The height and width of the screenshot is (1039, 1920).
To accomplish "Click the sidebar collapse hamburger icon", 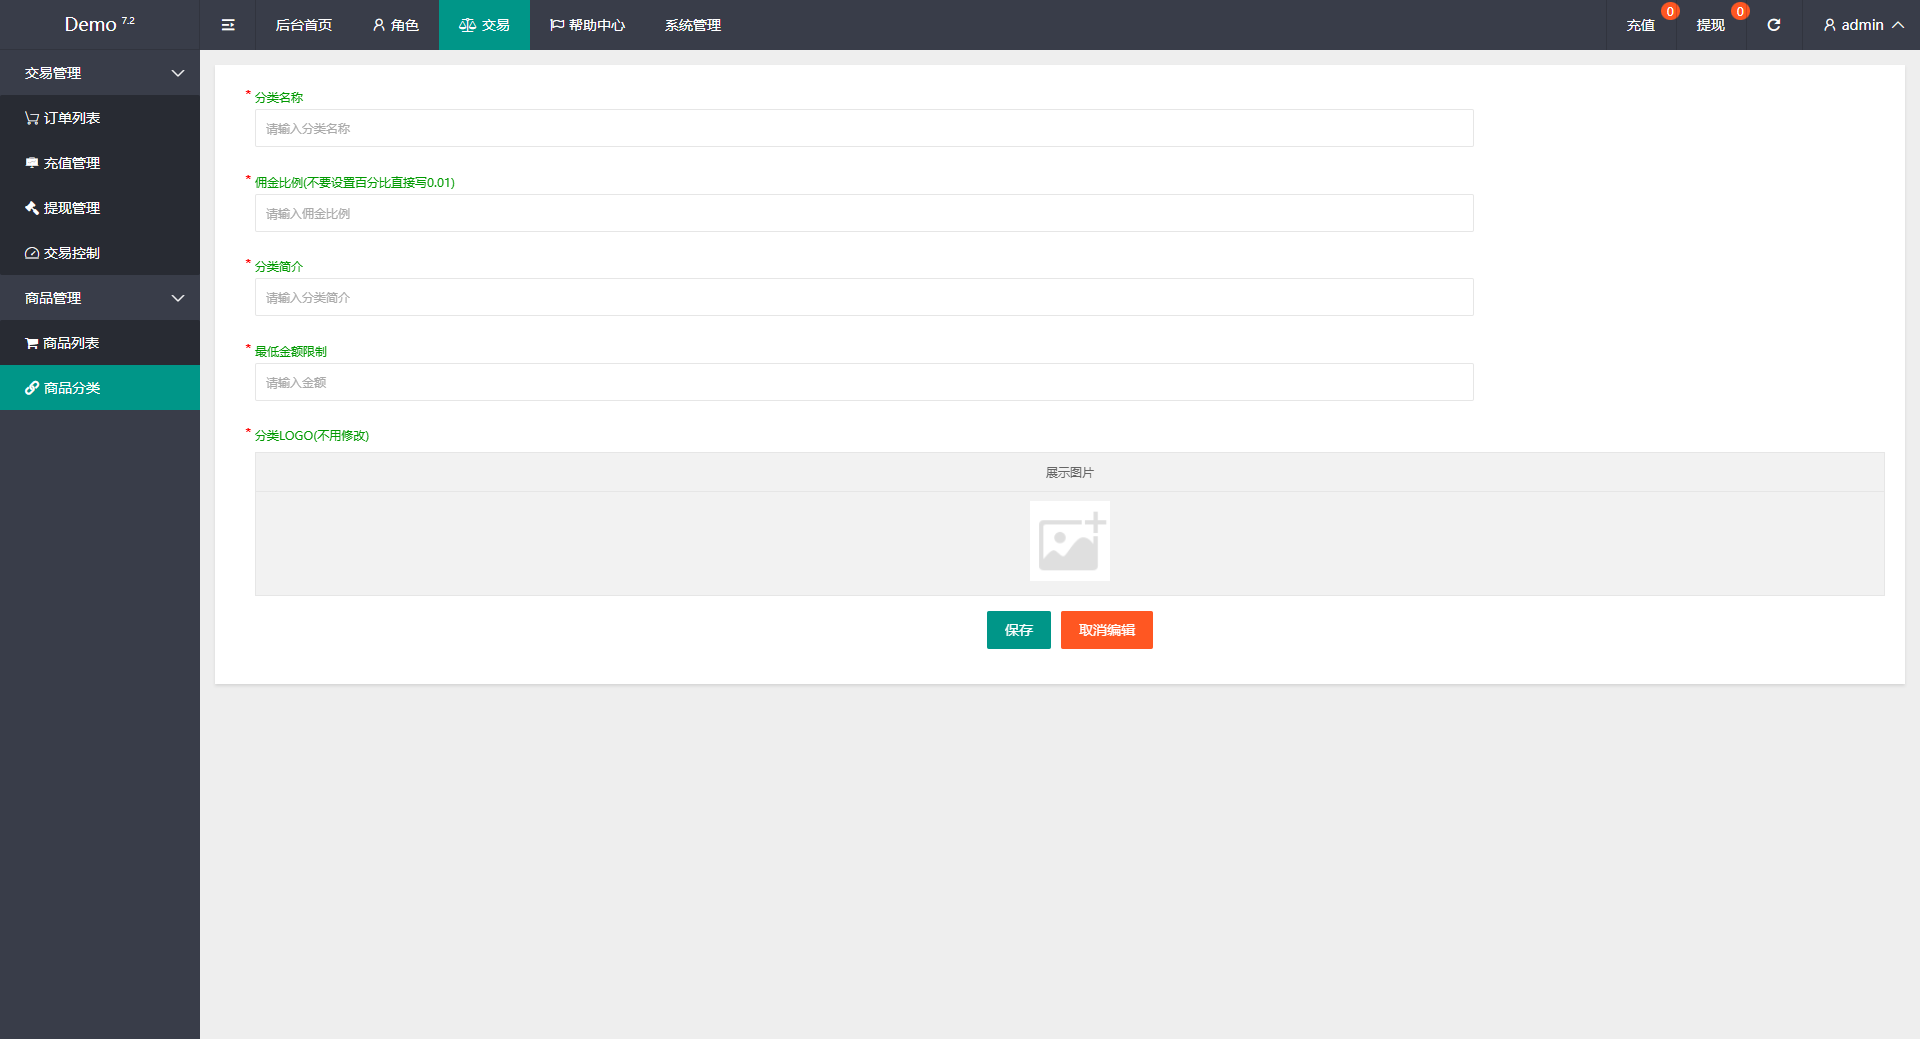I will pos(228,25).
